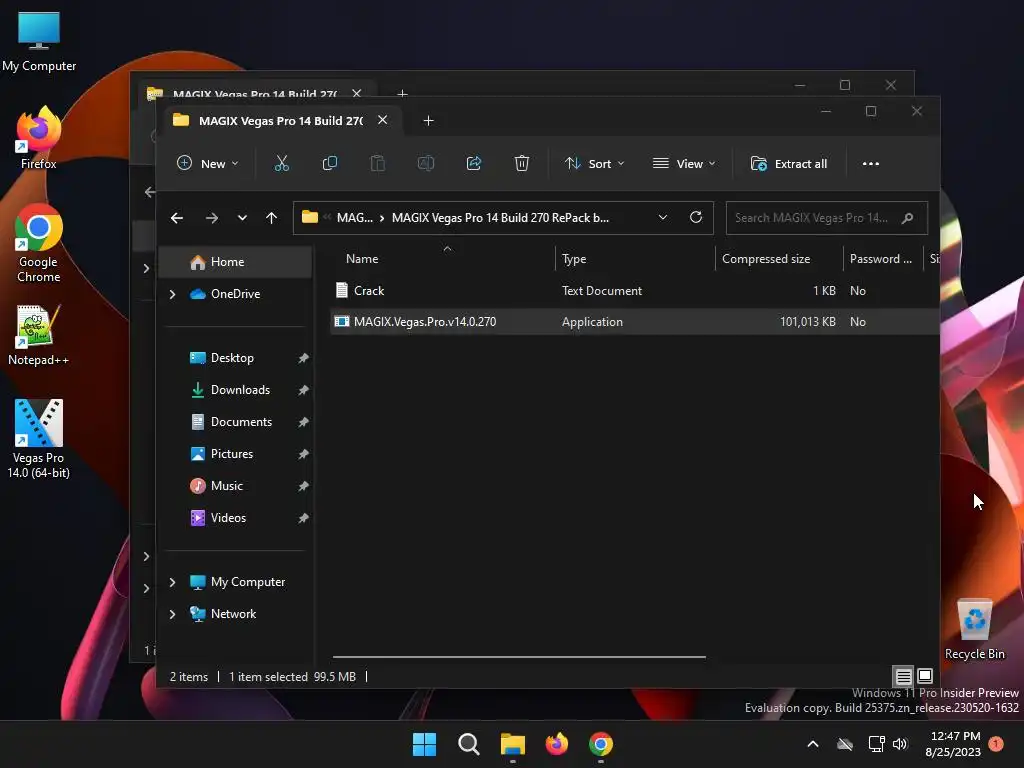Image resolution: width=1024 pixels, height=768 pixels.
Task: Open Google Chrome desktop shortcut
Action: (39, 243)
